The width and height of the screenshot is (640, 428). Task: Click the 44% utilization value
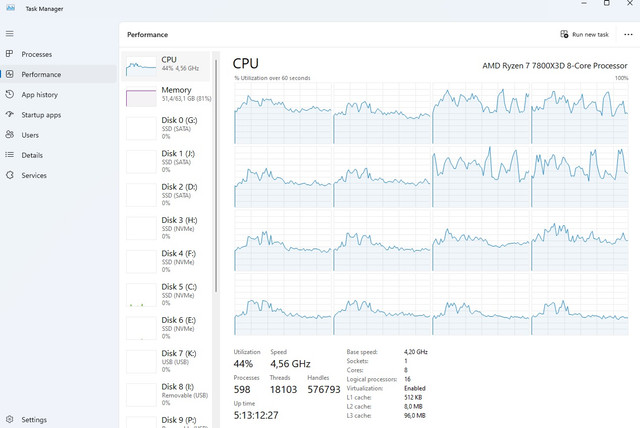coord(243,364)
